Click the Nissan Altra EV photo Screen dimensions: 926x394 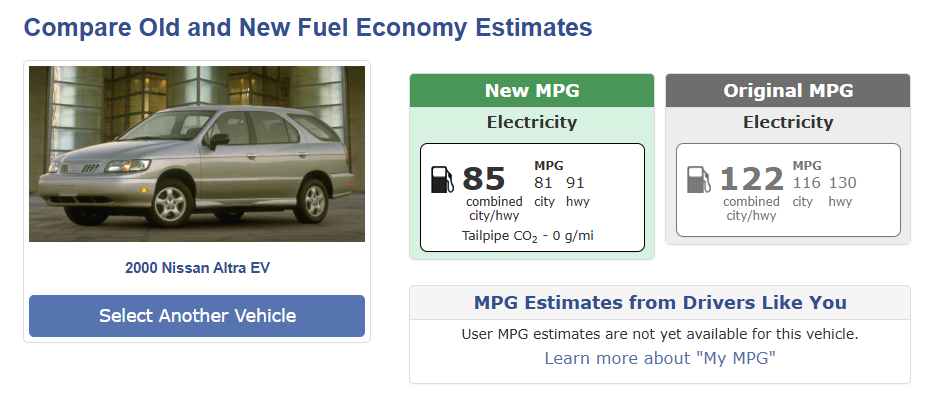tap(197, 154)
